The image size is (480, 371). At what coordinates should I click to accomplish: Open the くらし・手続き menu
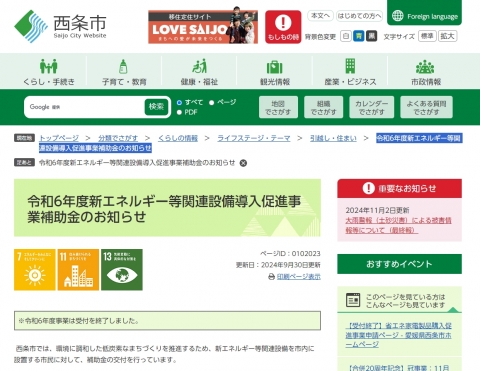(49, 71)
